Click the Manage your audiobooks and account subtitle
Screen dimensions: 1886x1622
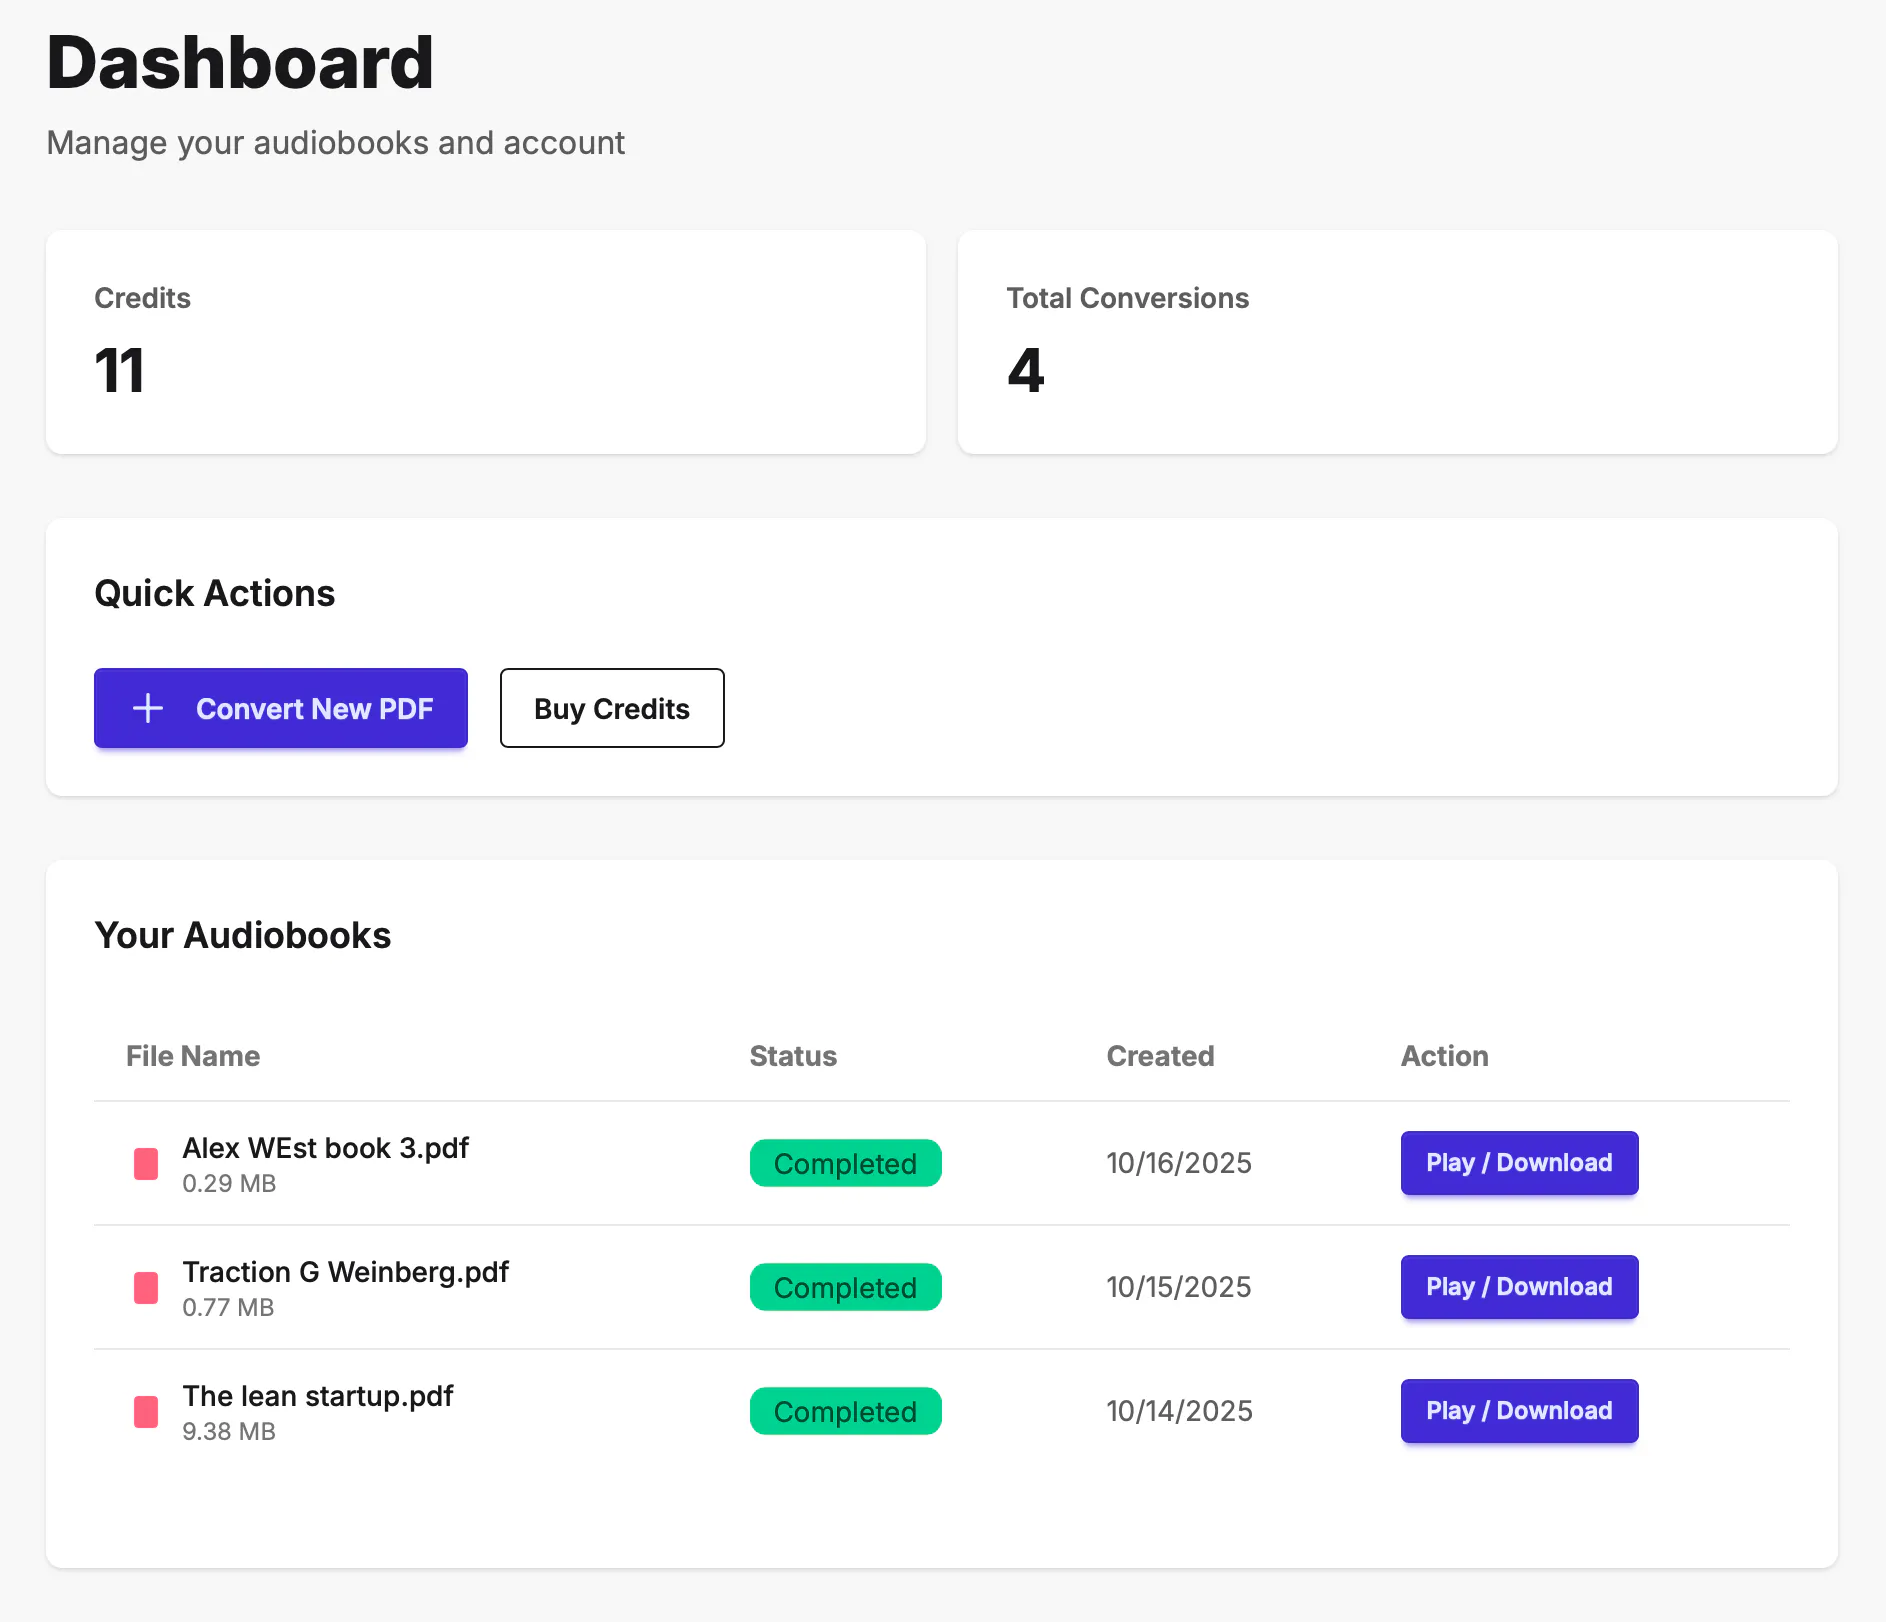click(336, 143)
